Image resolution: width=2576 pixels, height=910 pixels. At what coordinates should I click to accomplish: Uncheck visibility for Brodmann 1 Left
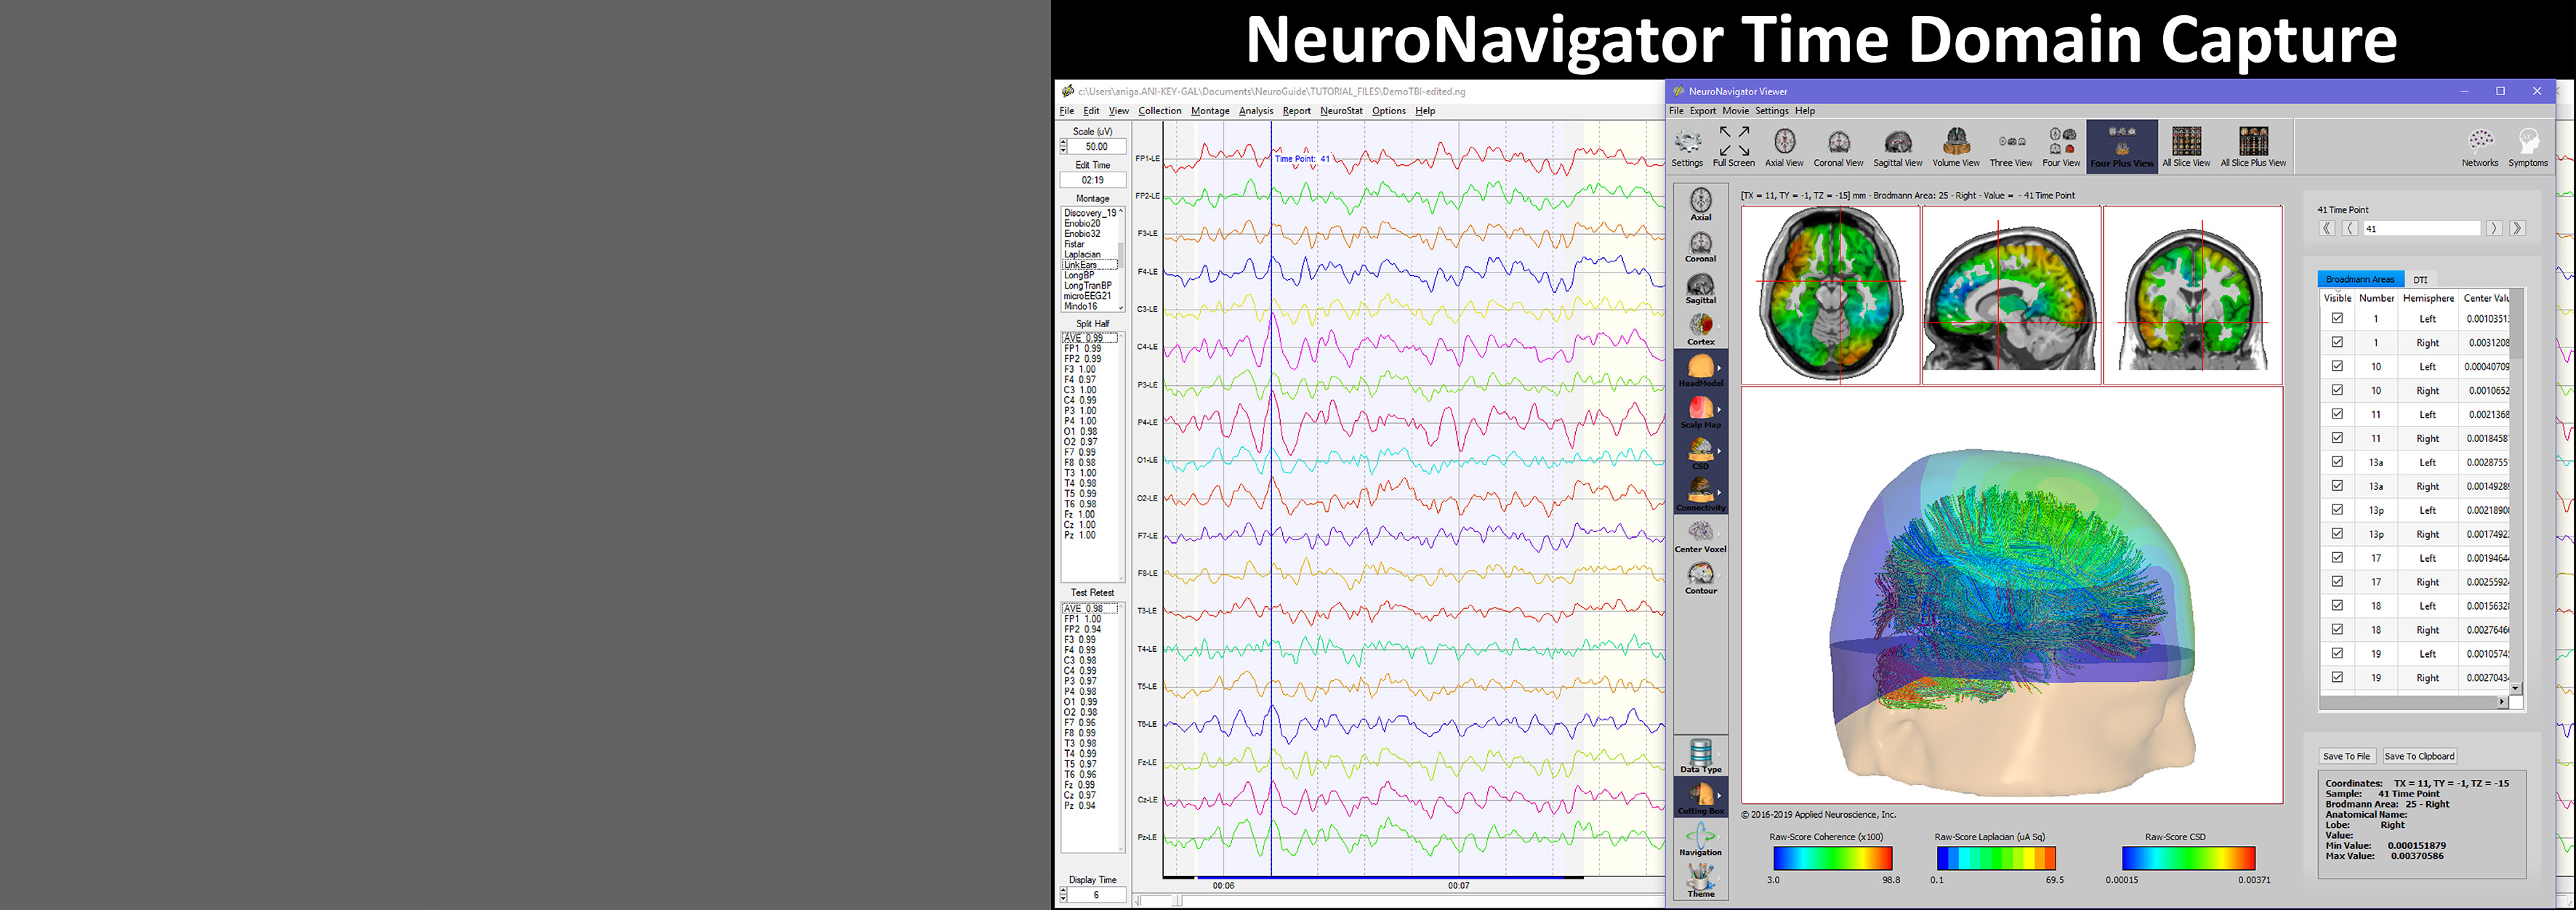tap(2337, 318)
